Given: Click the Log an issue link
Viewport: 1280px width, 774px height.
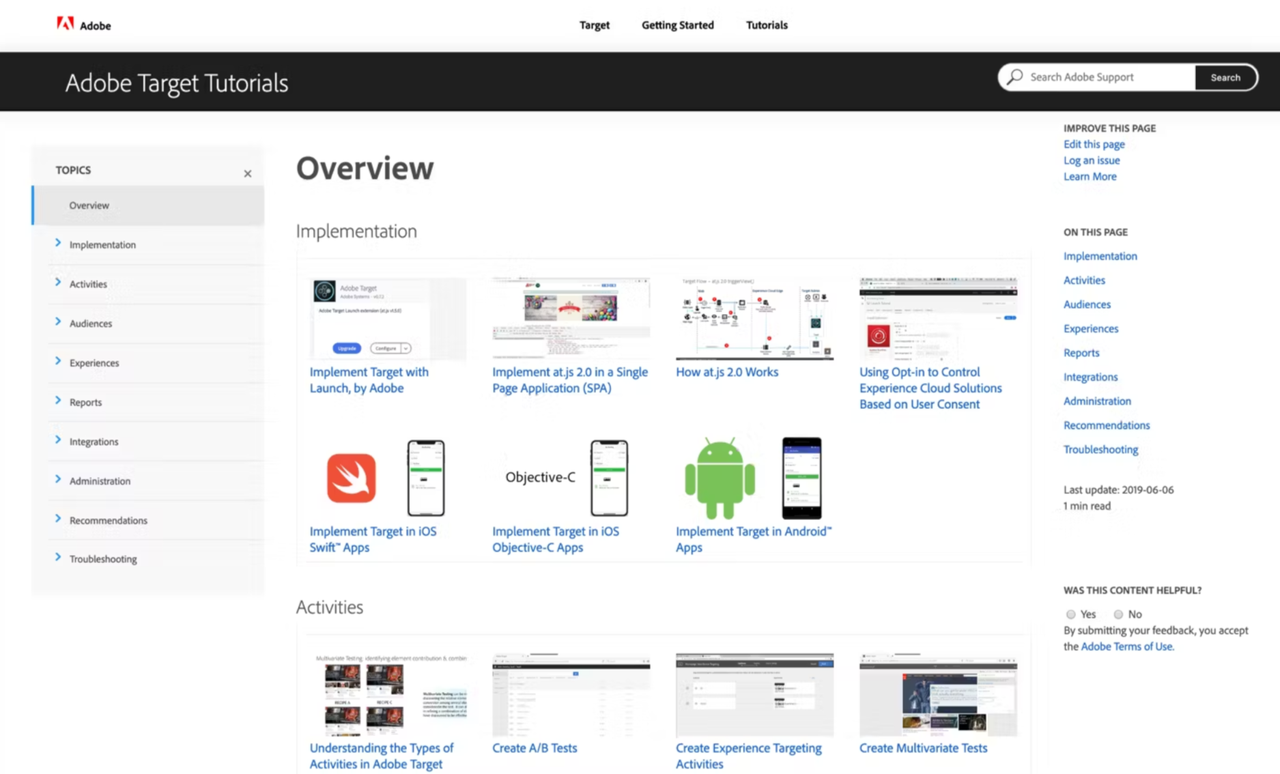Looking at the screenshot, I should pyautogui.click(x=1092, y=160).
